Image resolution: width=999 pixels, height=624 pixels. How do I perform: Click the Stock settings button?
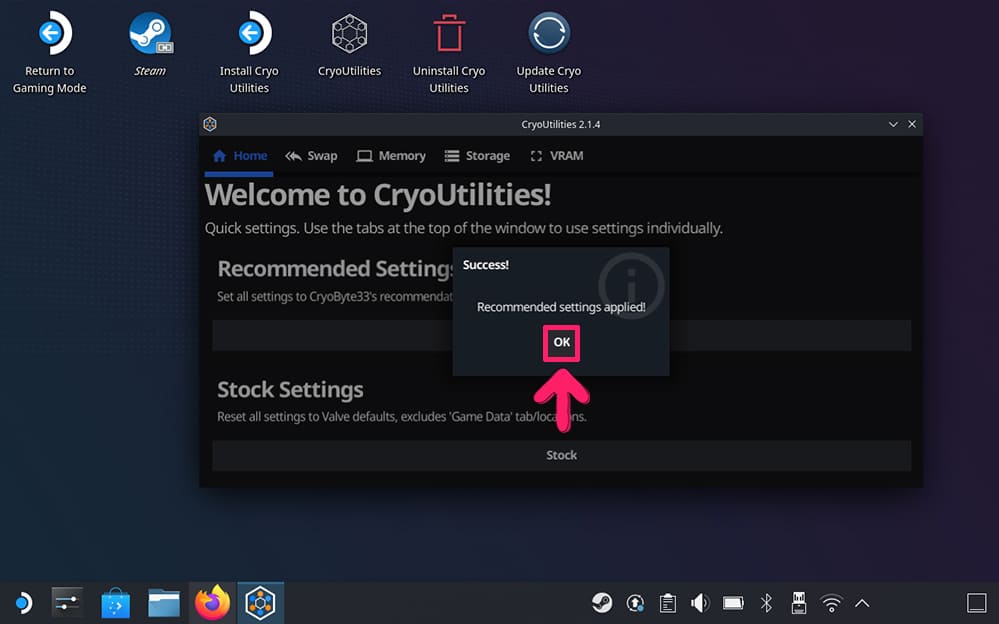[x=561, y=456]
